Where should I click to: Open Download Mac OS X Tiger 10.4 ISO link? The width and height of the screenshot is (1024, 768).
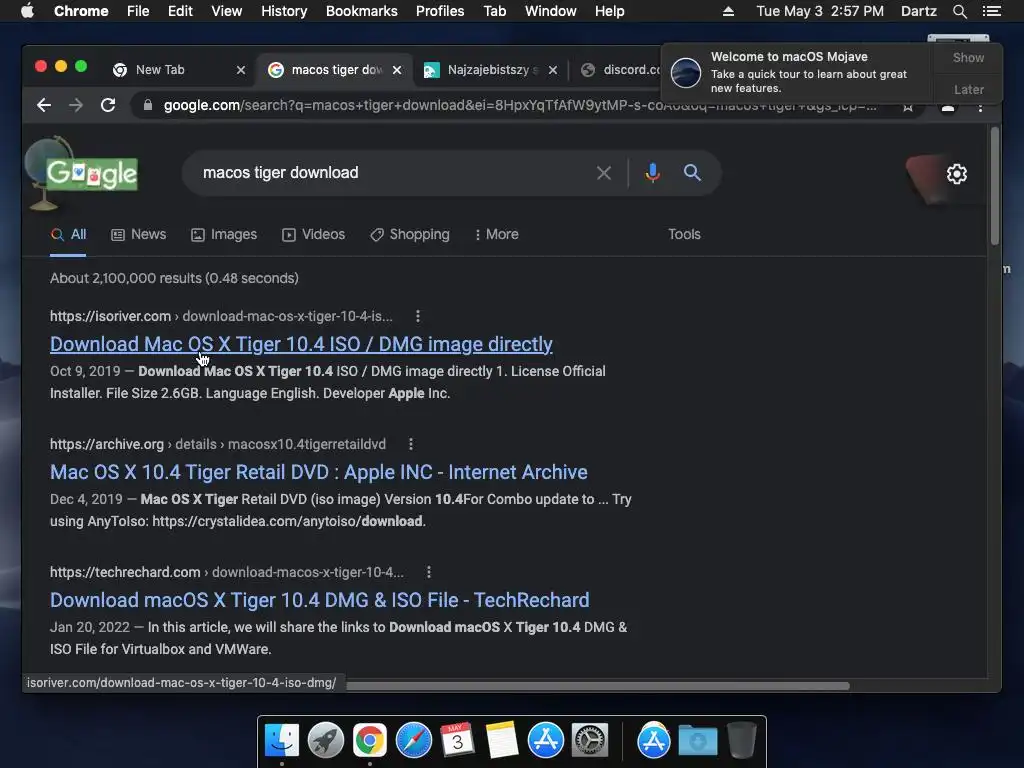pos(301,344)
